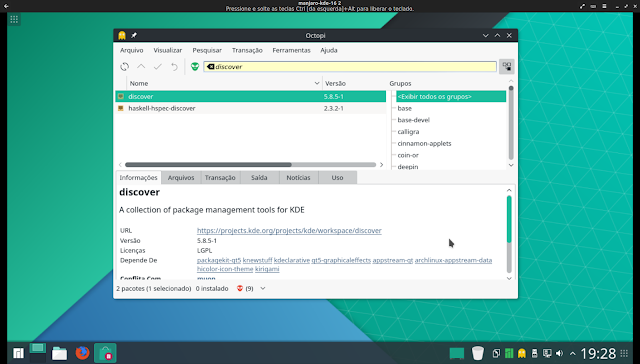This screenshot has height=364, width=640.
Task: Click in the search field containing 'discover'
Action: coord(350,67)
